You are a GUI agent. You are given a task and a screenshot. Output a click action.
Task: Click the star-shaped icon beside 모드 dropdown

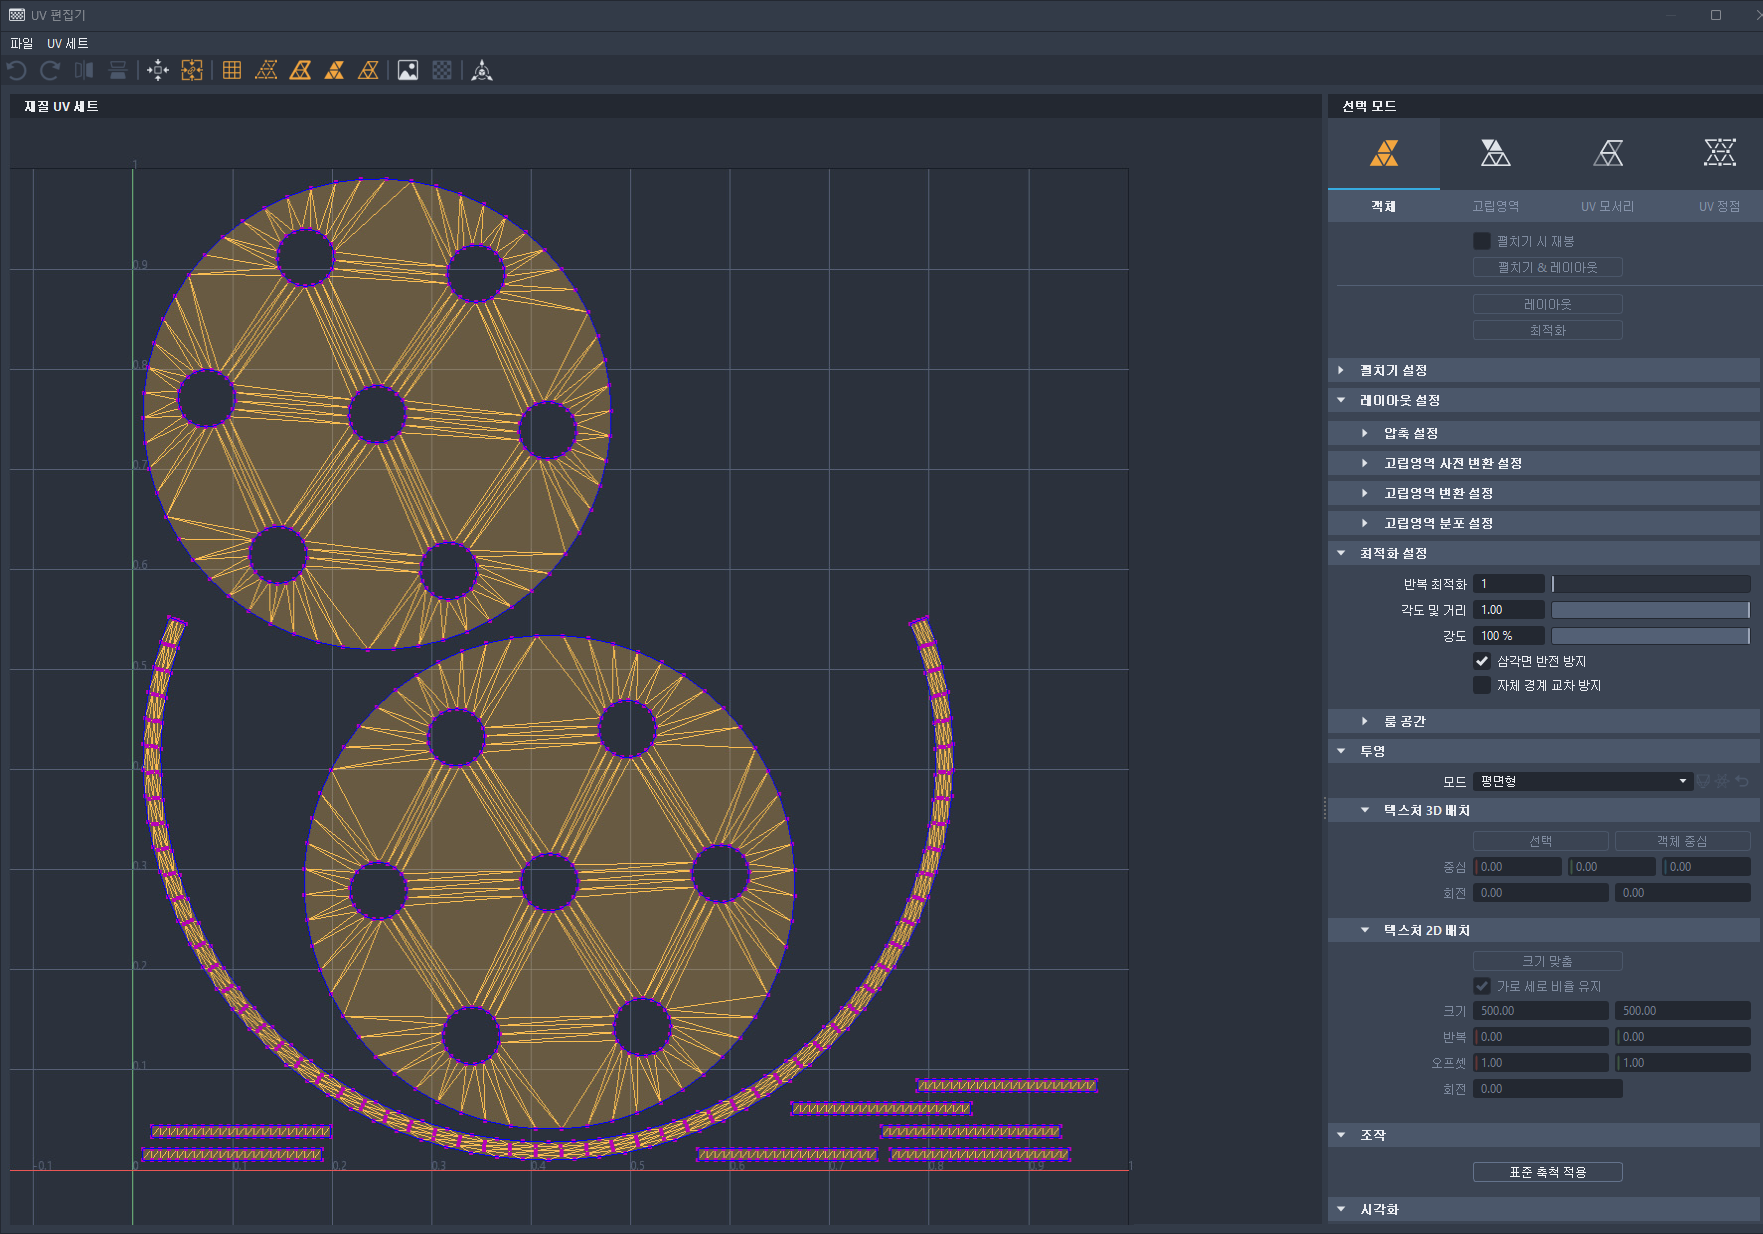(1723, 781)
